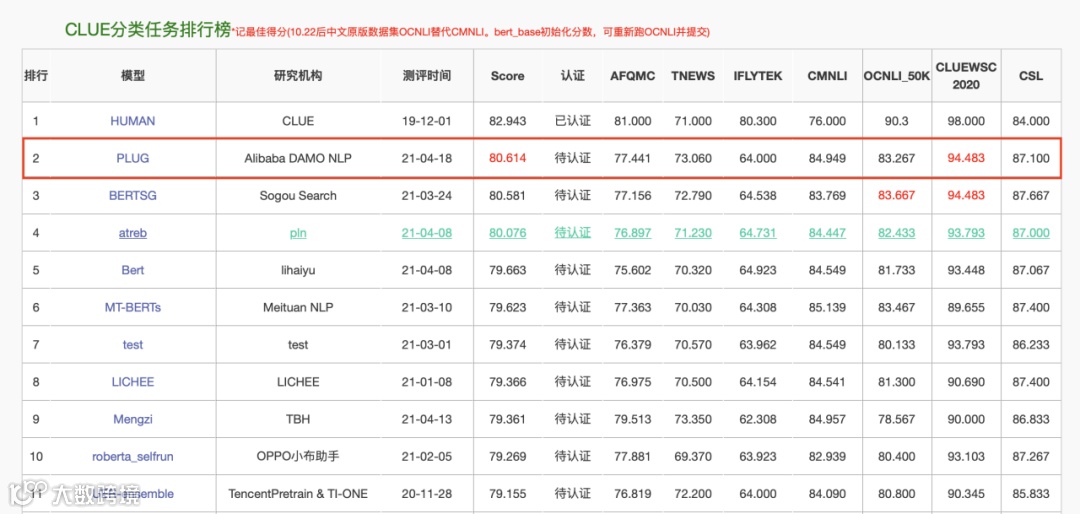The image size is (1080, 514).
Task: Click the 认证 column header
Action: [573, 76]
